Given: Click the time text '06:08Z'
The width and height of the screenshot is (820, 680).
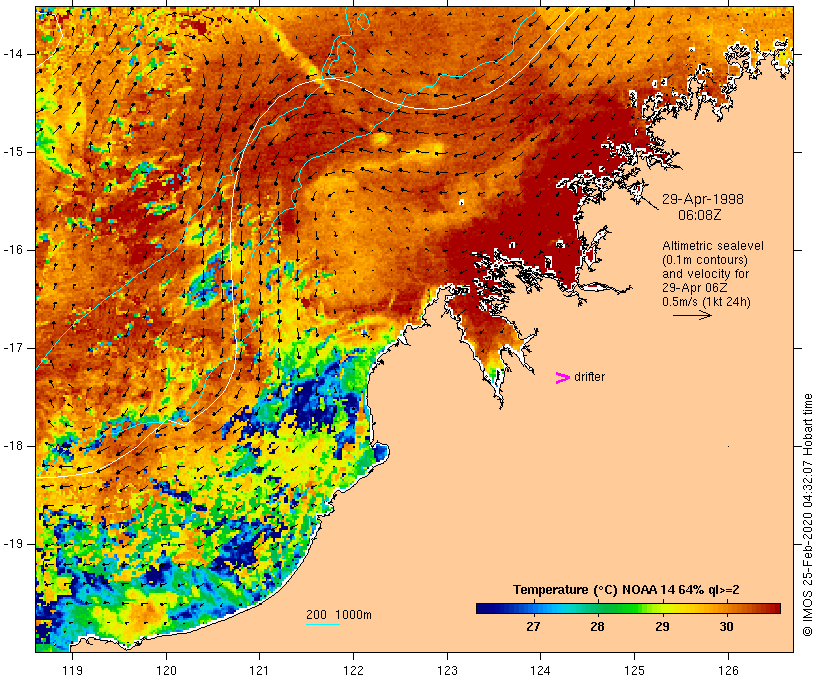Looking at the screenshot, I should click(x=700, y=214).
